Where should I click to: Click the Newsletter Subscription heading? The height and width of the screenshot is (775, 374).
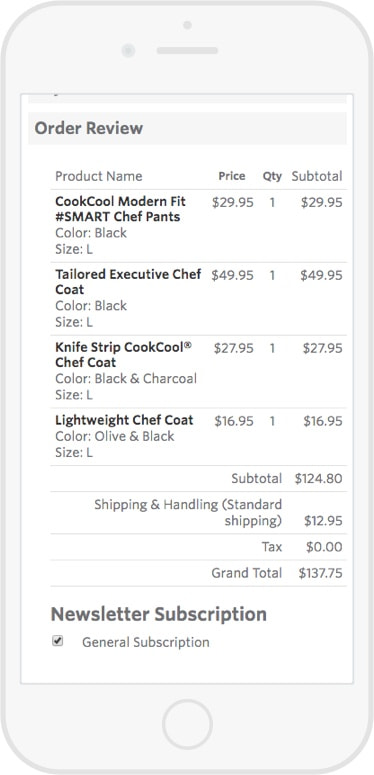pos(159,614)
